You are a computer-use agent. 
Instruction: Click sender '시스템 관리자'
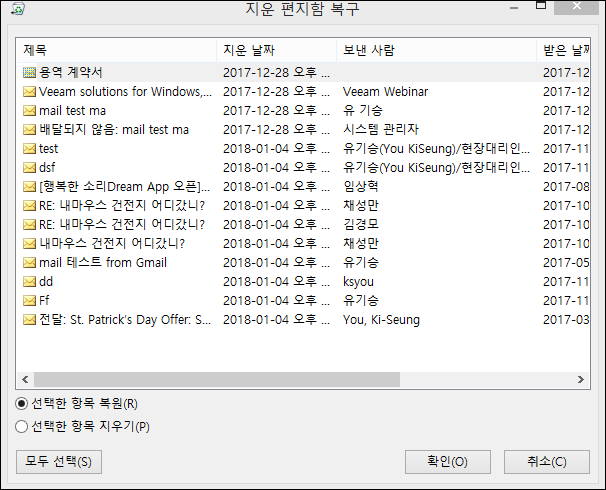(x=381, y=129)
